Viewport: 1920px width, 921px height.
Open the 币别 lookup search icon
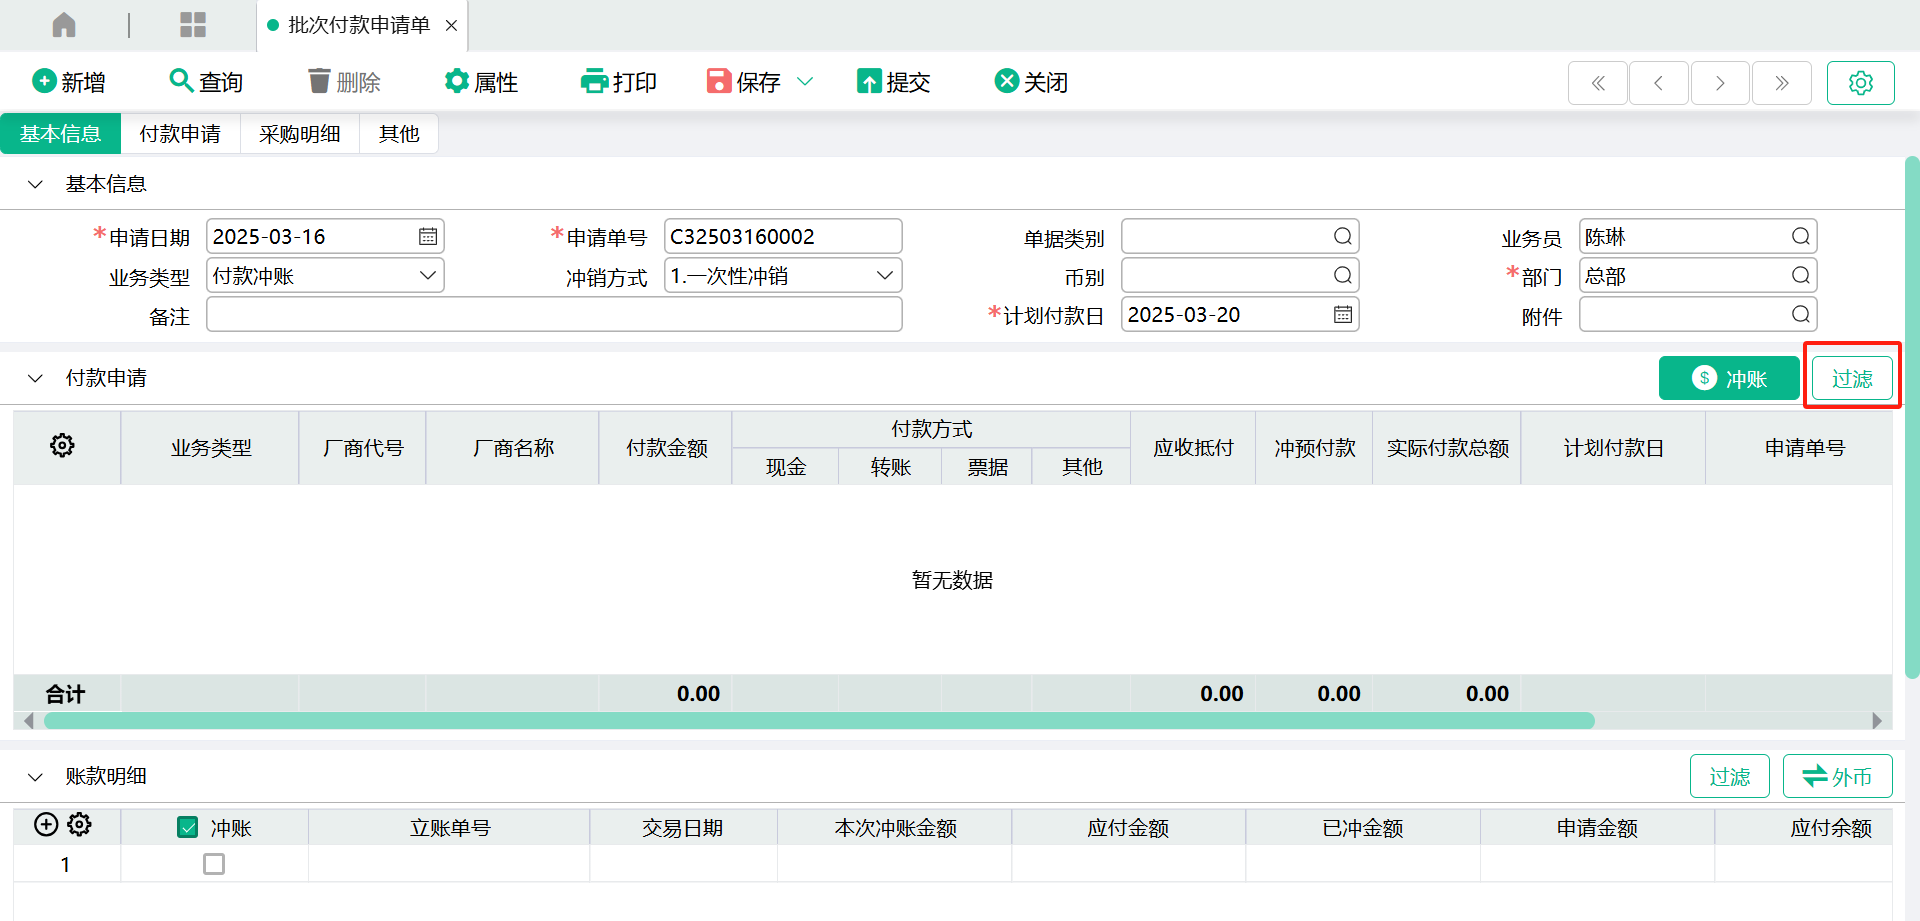(x=1343, y=276)
